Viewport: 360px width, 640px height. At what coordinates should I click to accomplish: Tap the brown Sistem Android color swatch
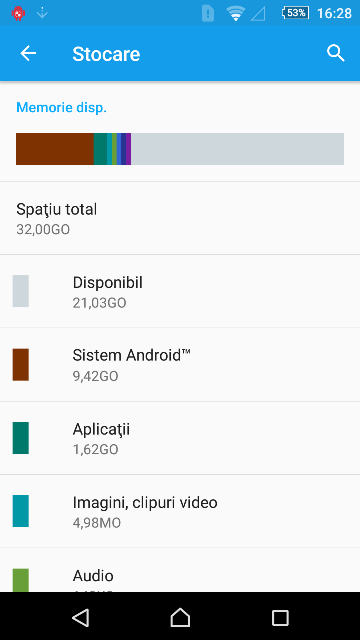[20, 364]
